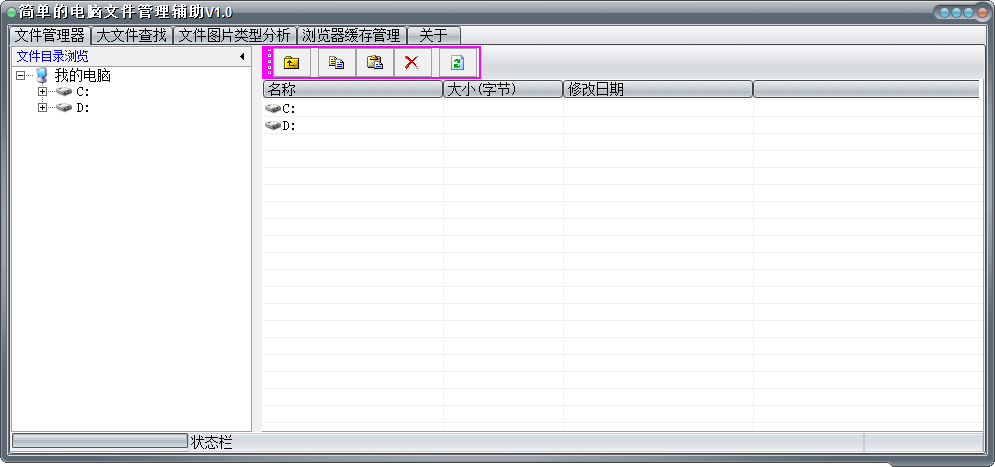Select C: label in directory tree
The width and height of the screenshot is (995, 467).
(83, 92)
